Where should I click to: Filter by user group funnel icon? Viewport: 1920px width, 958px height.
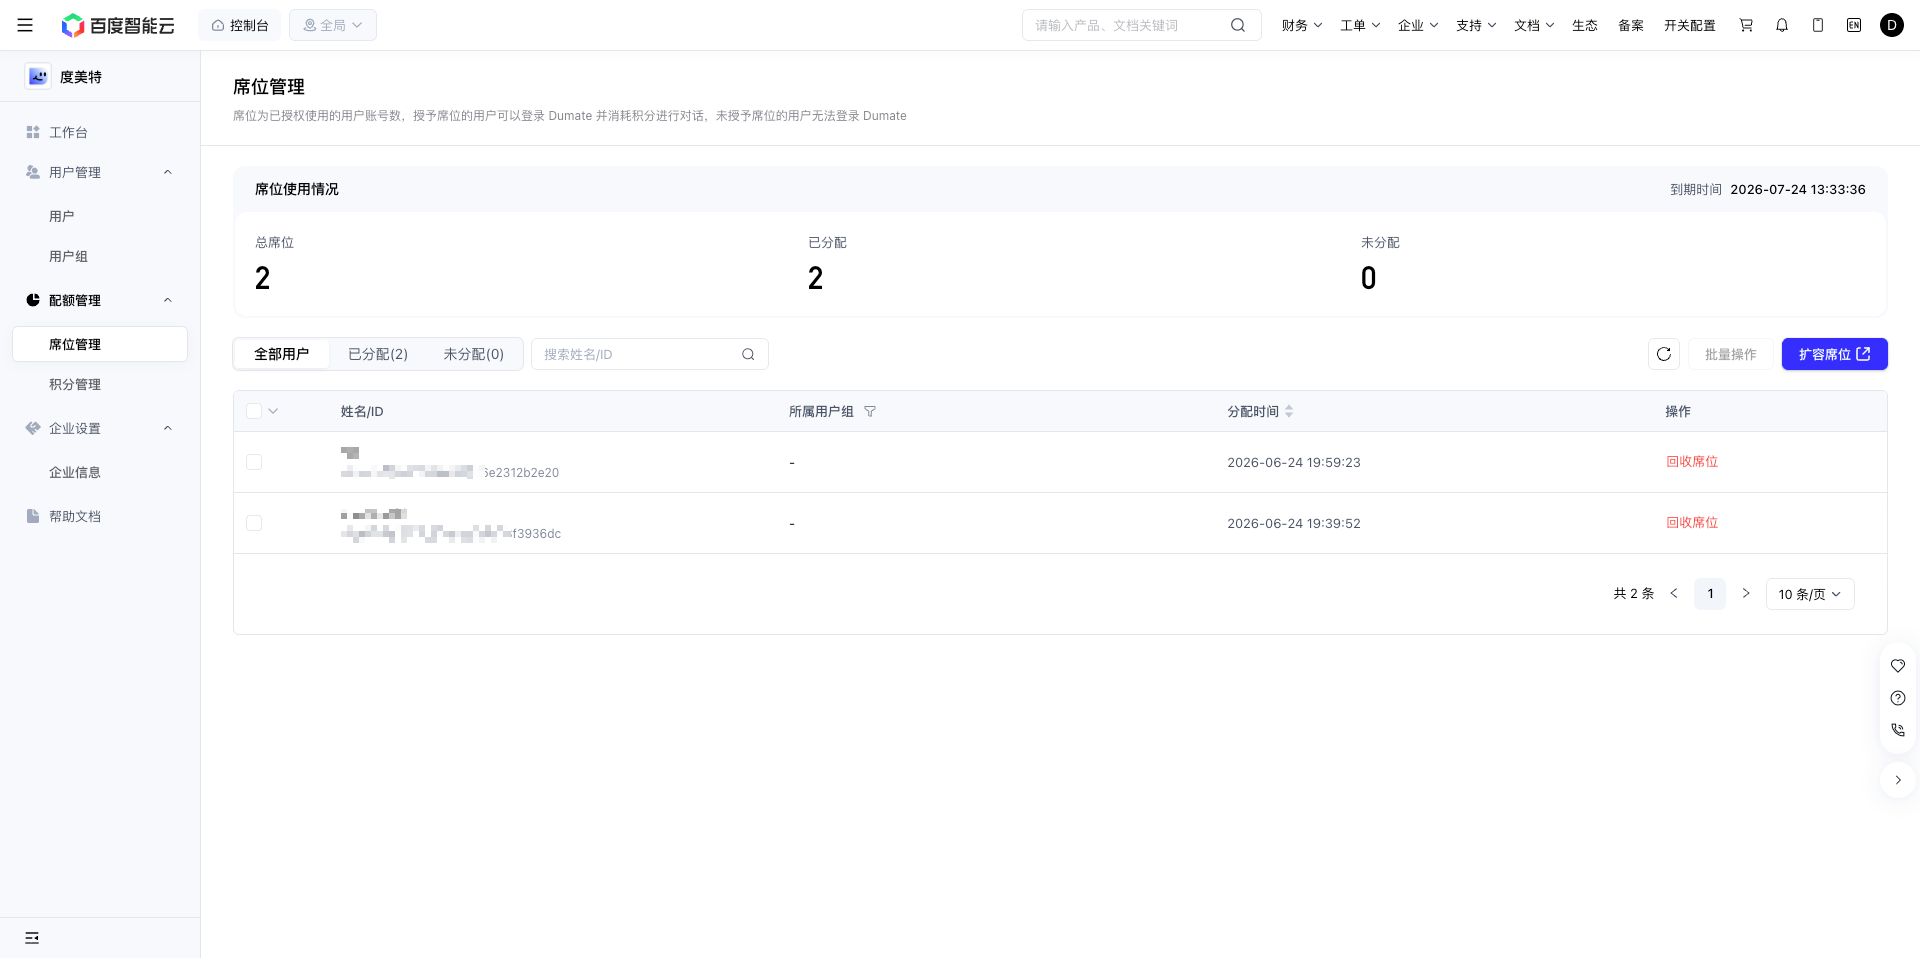(x=870, y=411)
